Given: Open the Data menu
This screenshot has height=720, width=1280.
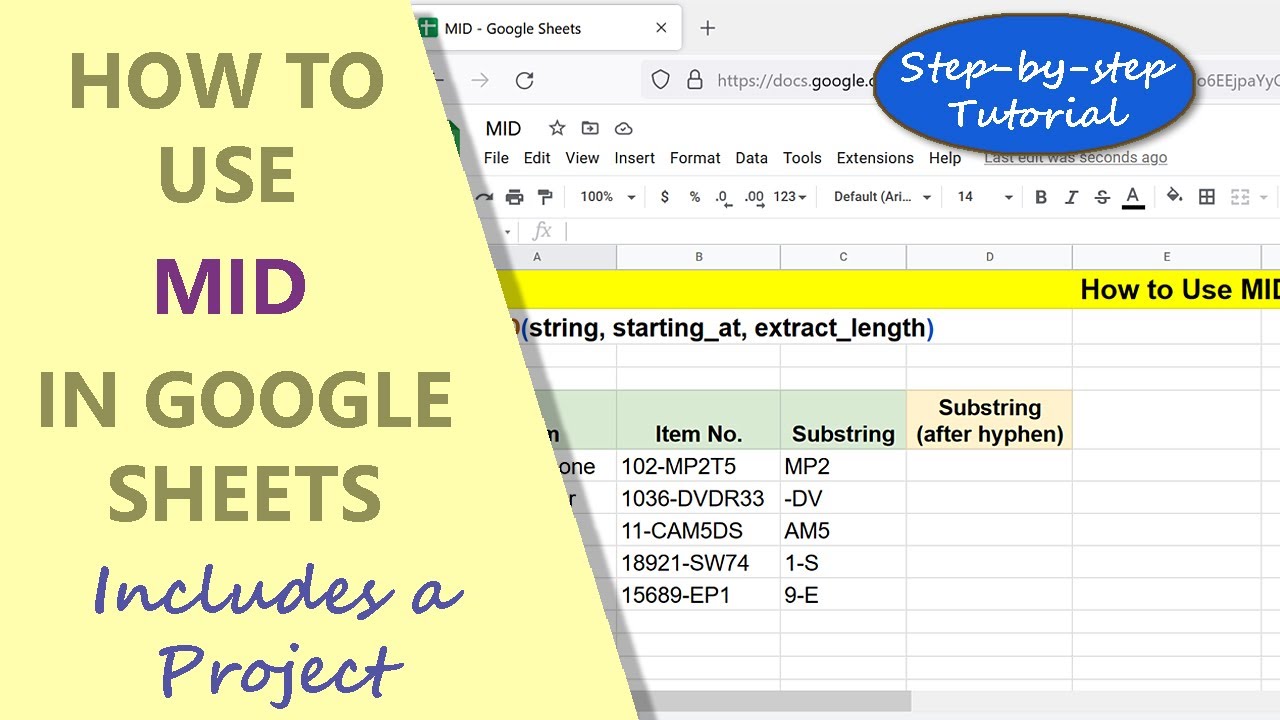Looking at the screenshot, I should pos(751,158).
